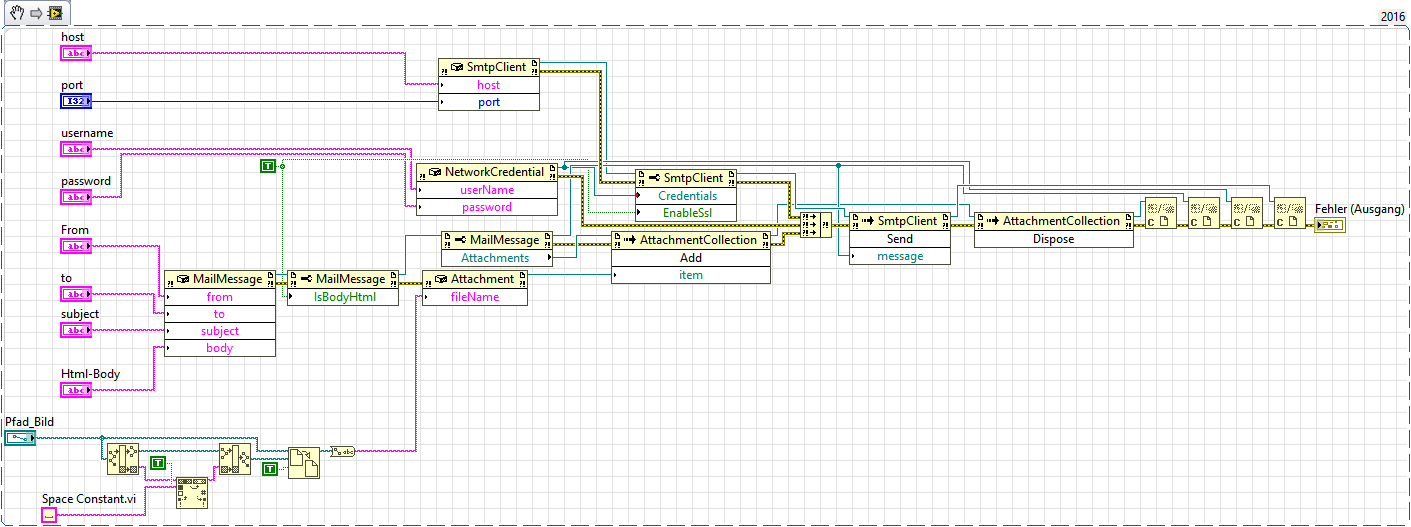The width and height of the screenshot is (1411, 527).
Task: Select the MailMessage Attachments property node header
Action: [497, 240]
